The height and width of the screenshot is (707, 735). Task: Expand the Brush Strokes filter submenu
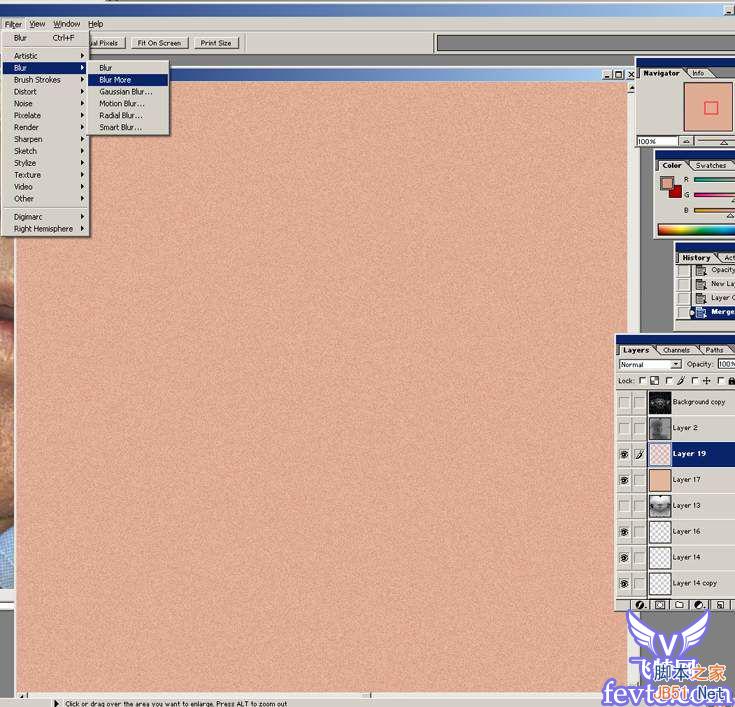tap(45, 80)
